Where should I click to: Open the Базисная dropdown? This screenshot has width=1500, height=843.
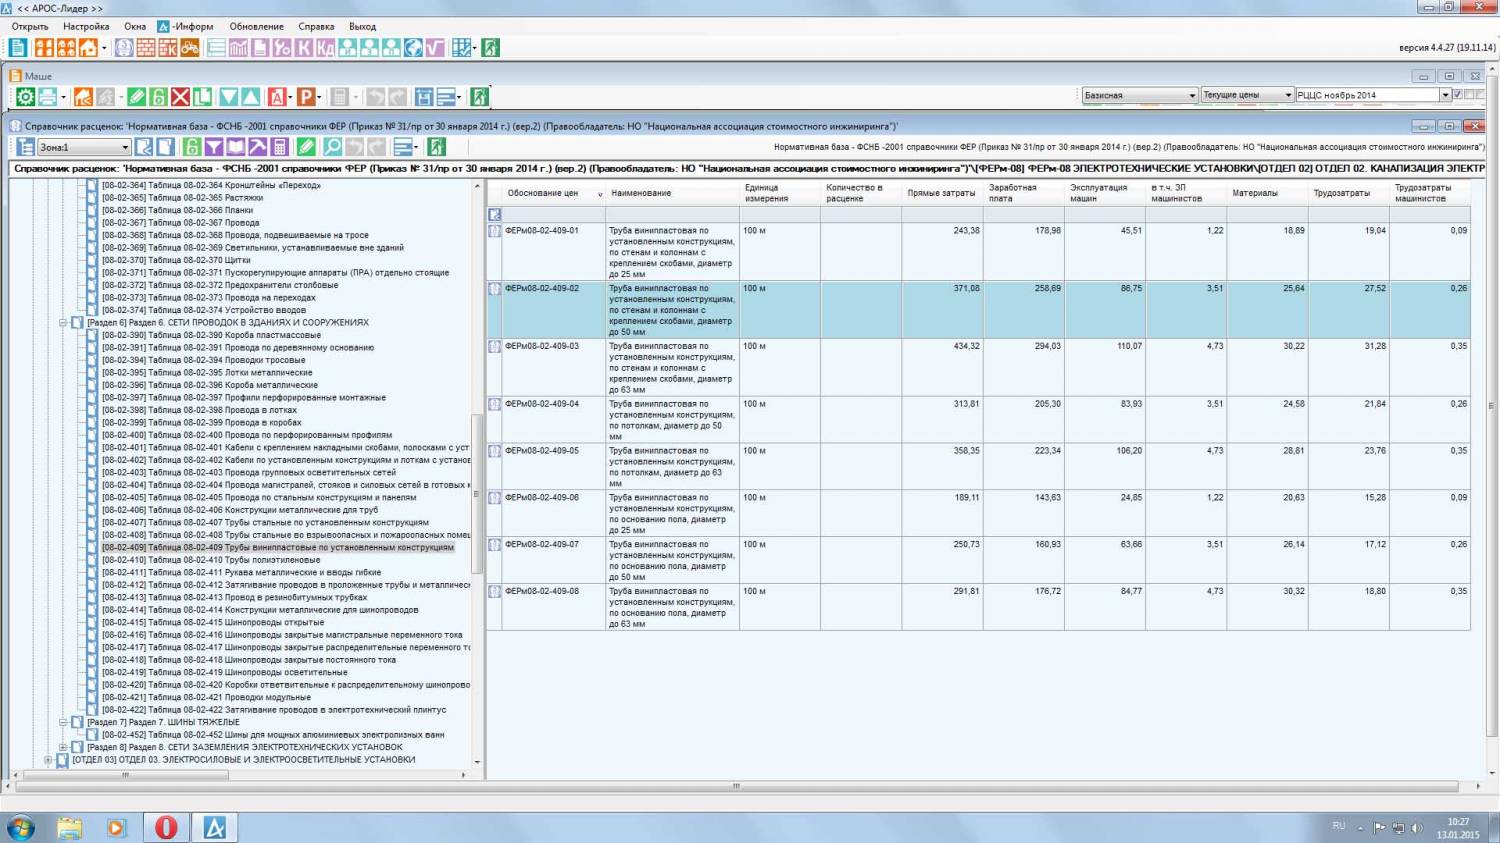click(1192, 95)
